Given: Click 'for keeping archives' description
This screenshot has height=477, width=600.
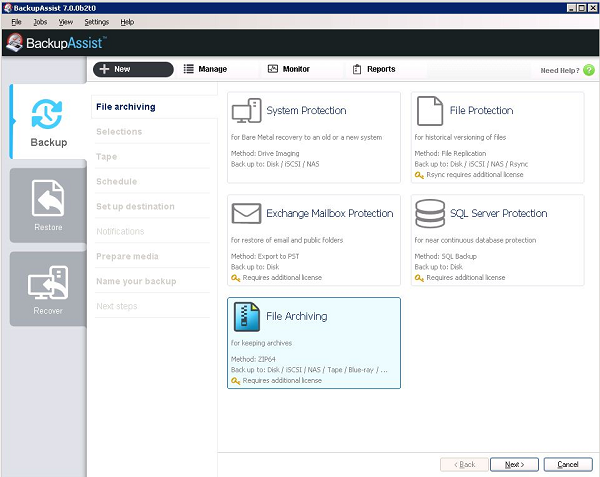Looking at the screenshot, I should point(261,343).
